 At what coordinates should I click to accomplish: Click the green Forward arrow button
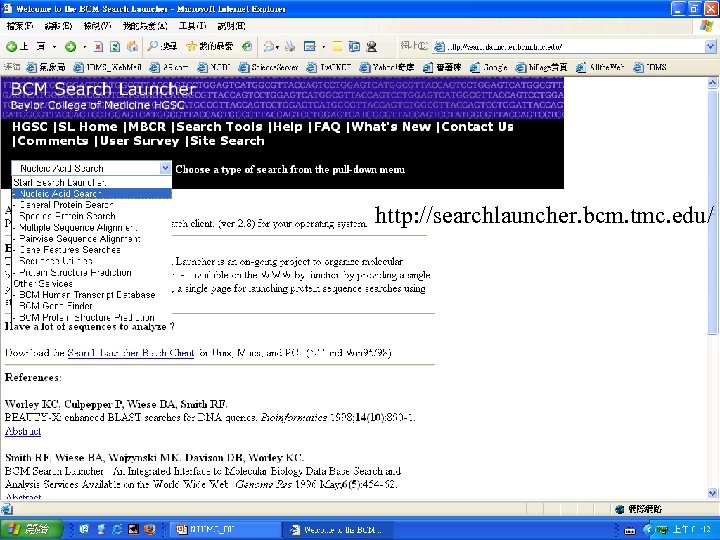click(70, 46)
